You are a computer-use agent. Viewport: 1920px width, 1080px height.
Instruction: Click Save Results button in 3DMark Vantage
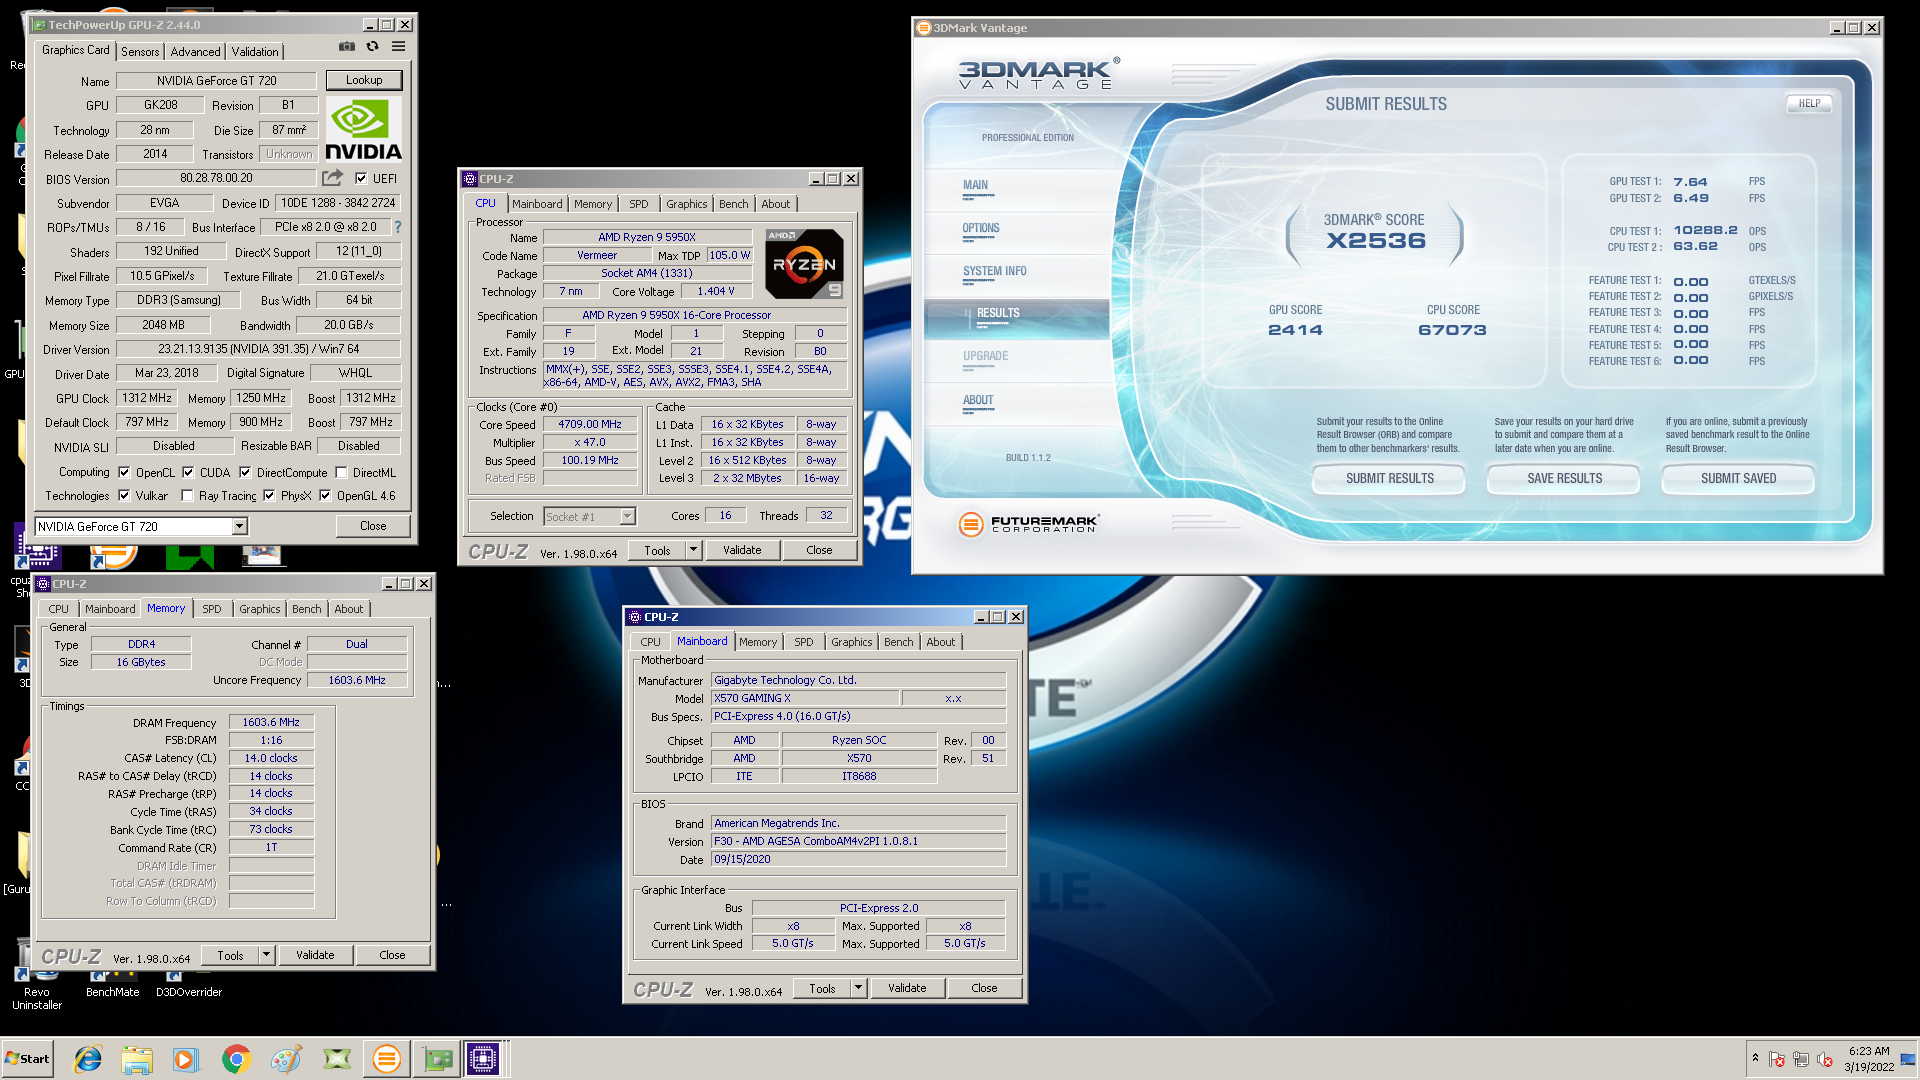coord(1564,479)
